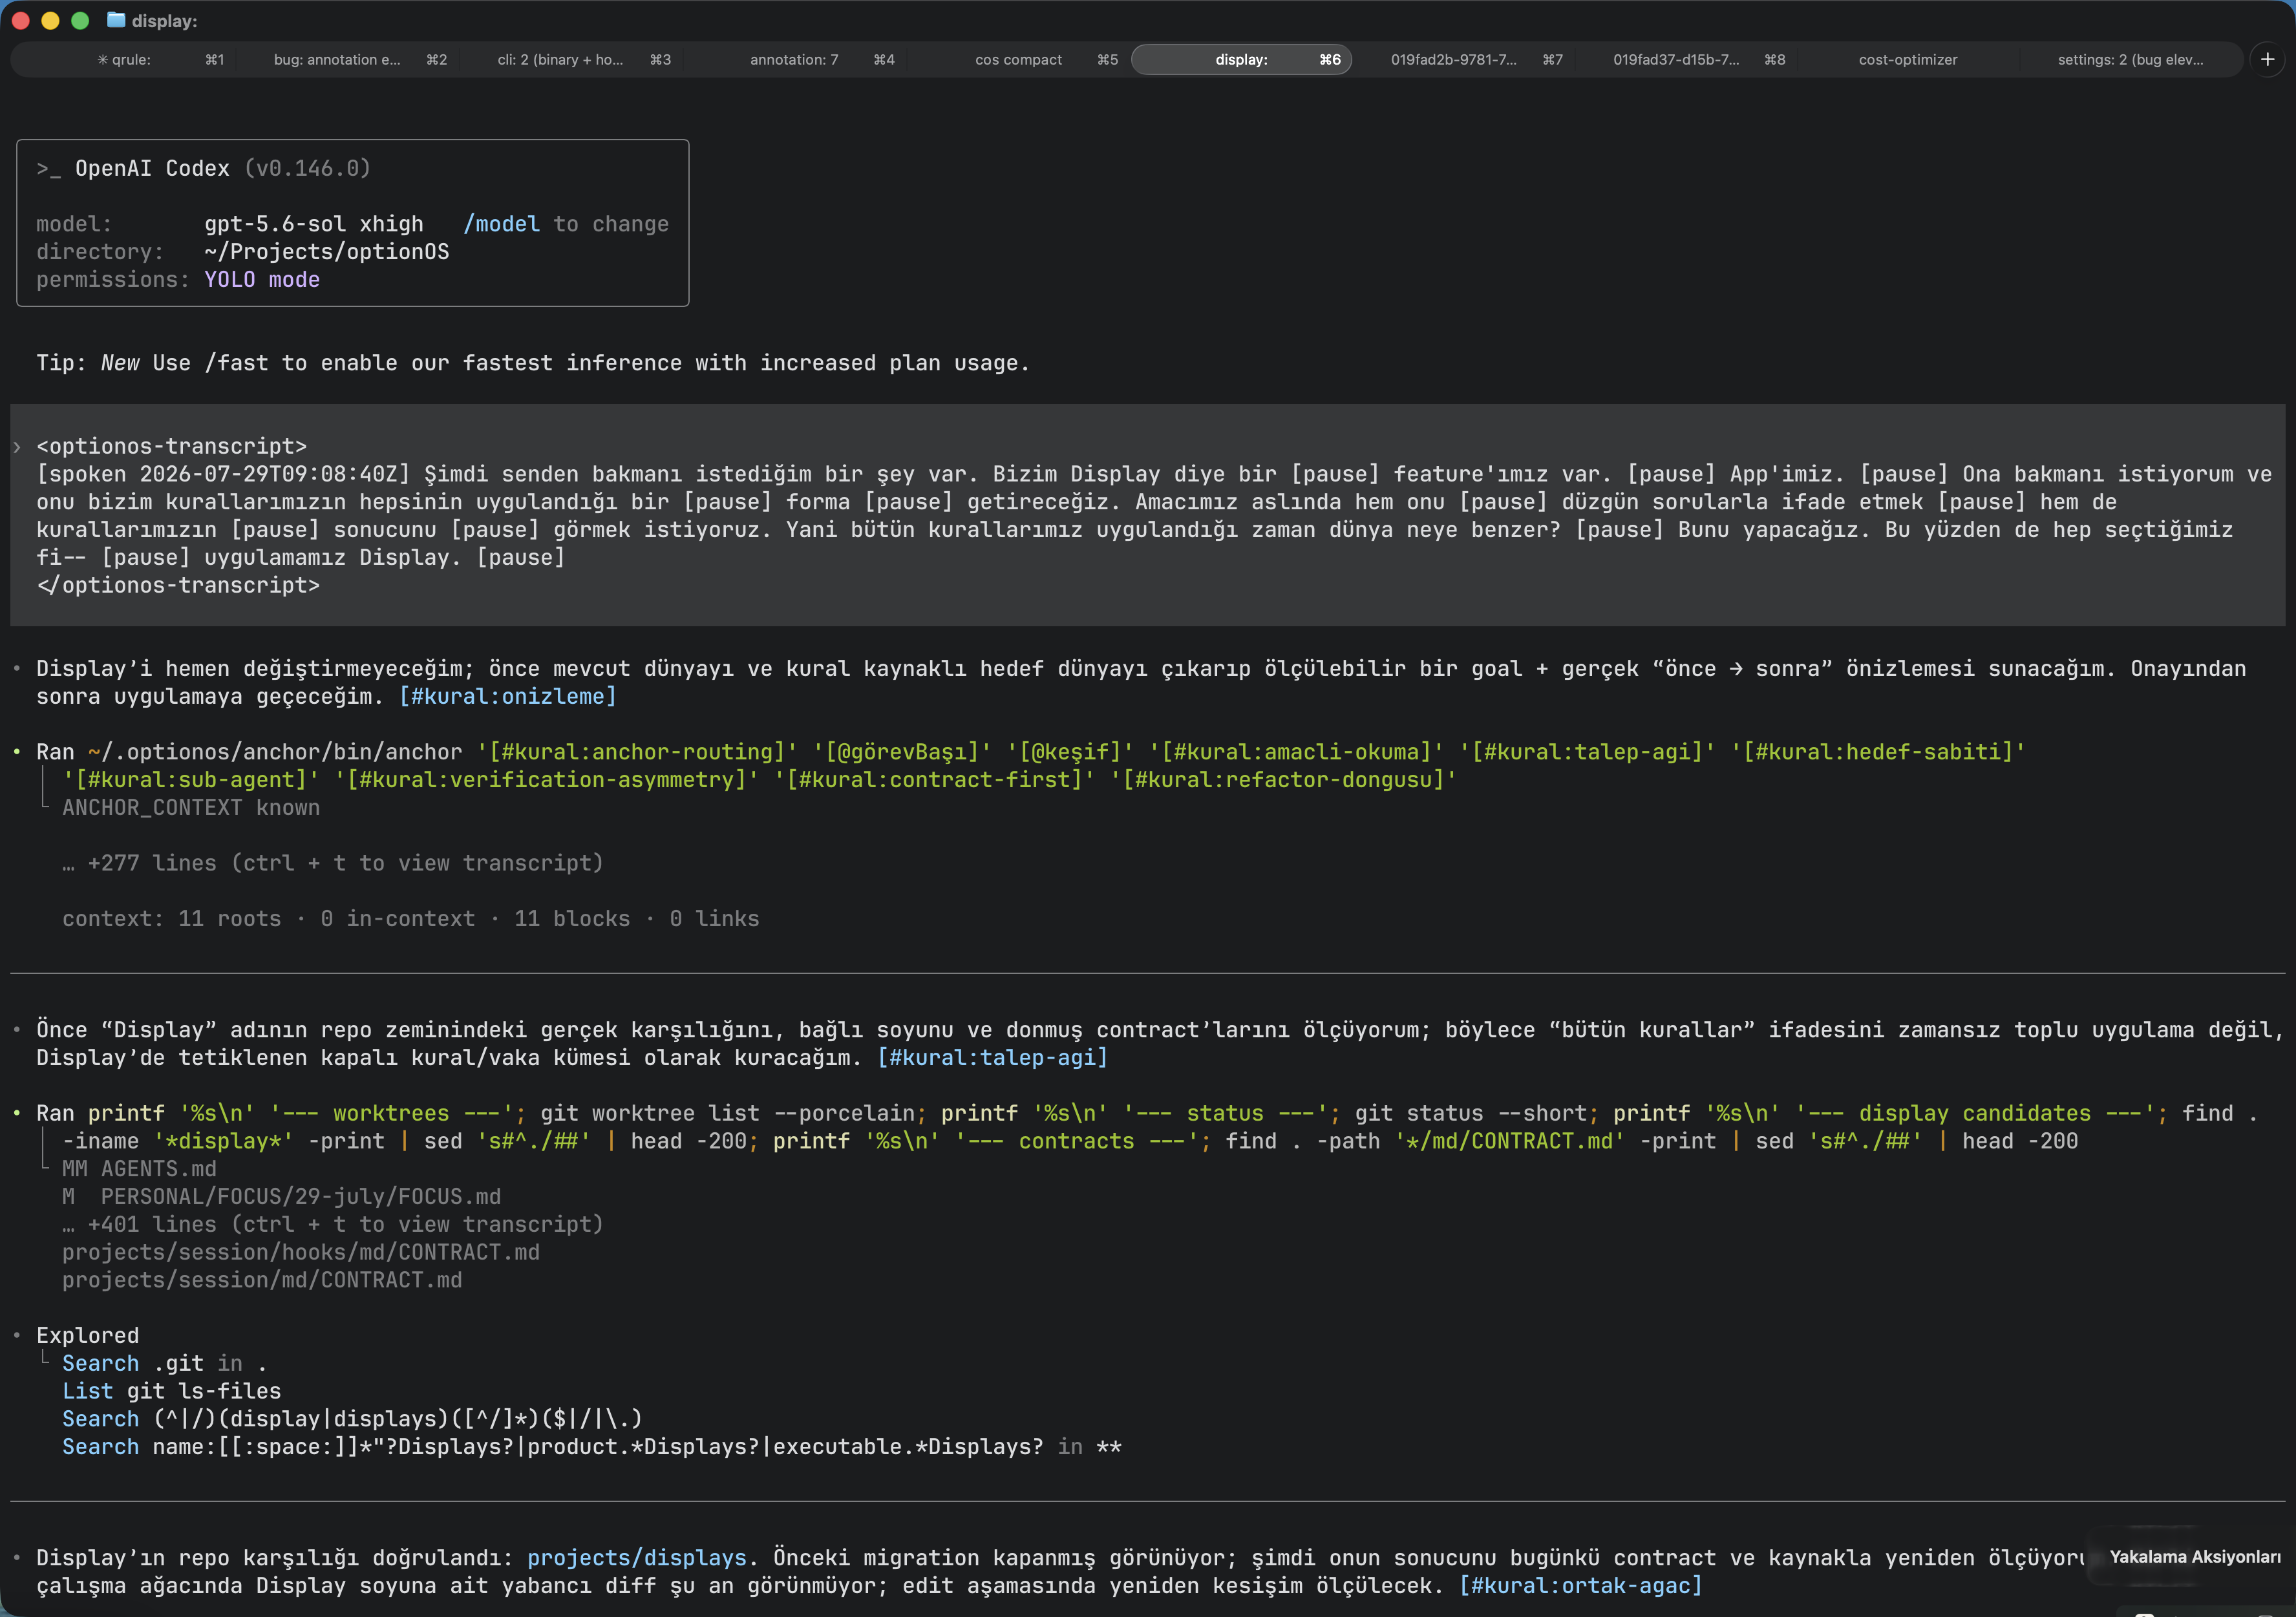This screenshot has height=1617, width=2296.
Task: Click the '[#kural:refactor-dongusu]' argument
Action: [1284, 780]
